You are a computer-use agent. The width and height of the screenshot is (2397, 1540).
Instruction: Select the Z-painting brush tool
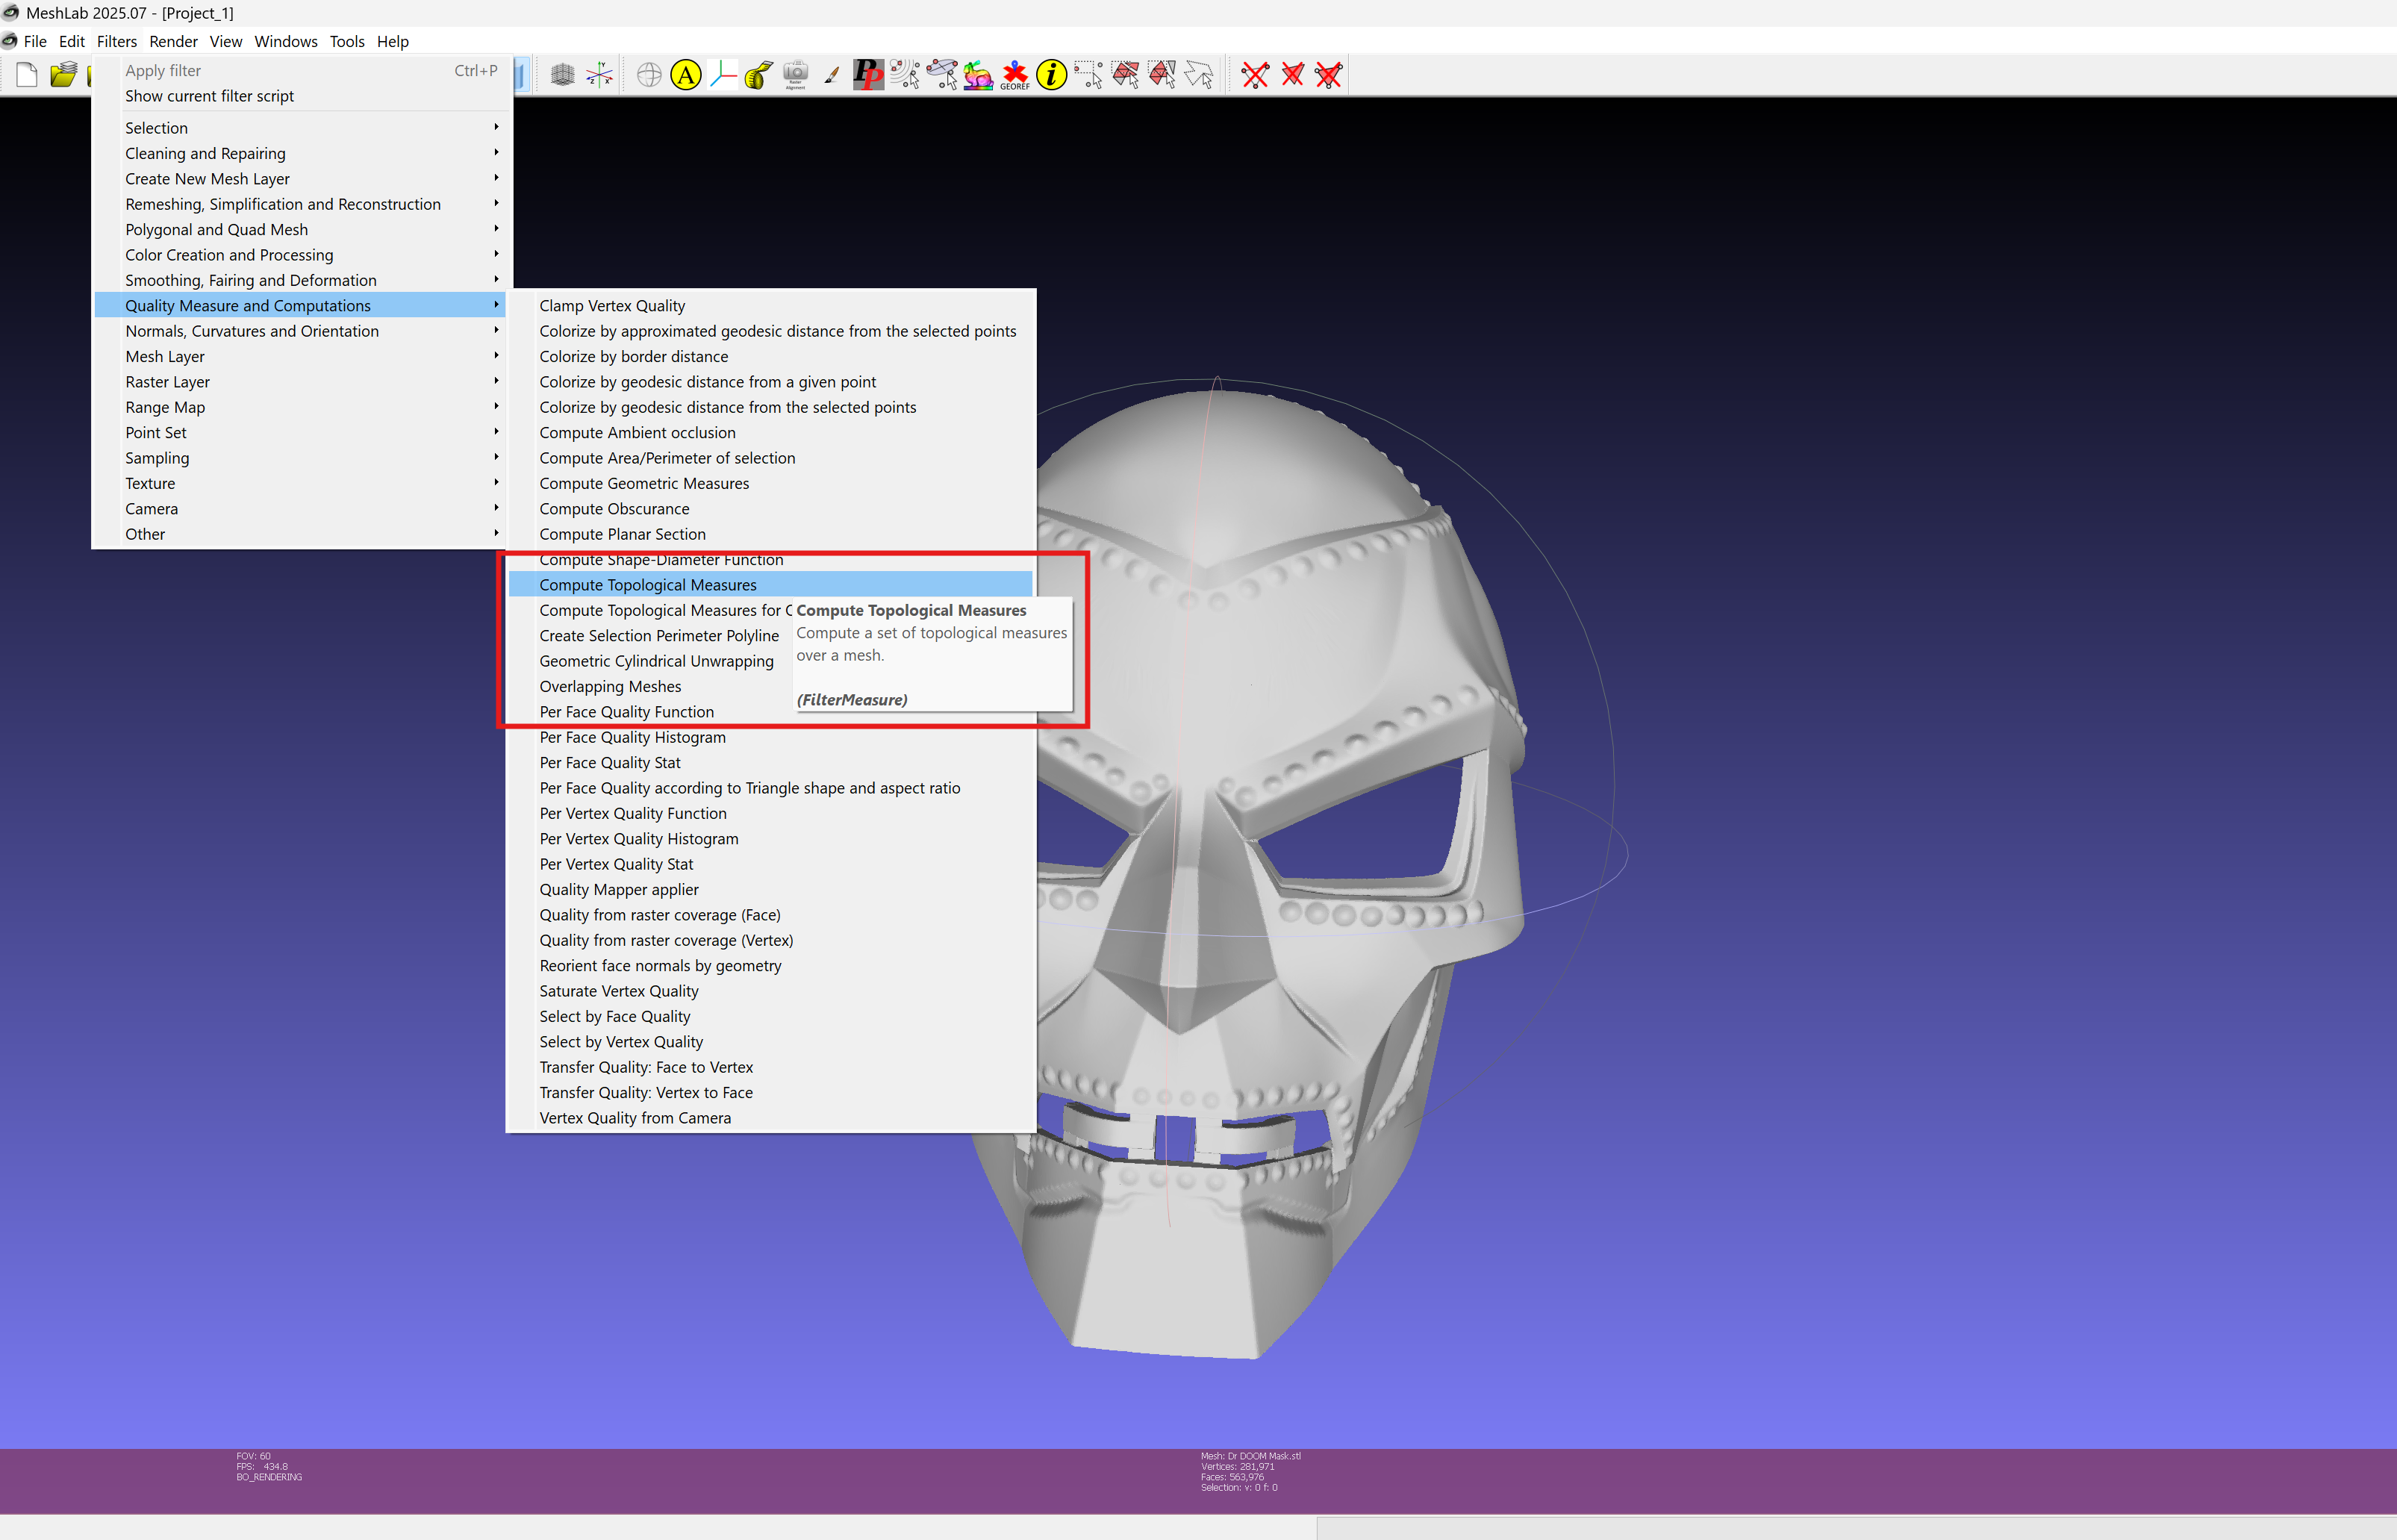click(x=832, y=75)
